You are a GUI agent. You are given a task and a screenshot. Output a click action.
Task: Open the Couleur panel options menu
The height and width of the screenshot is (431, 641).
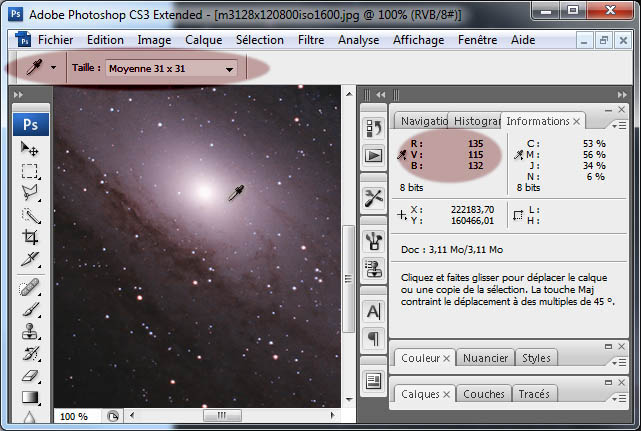click(x=620, y=362)
